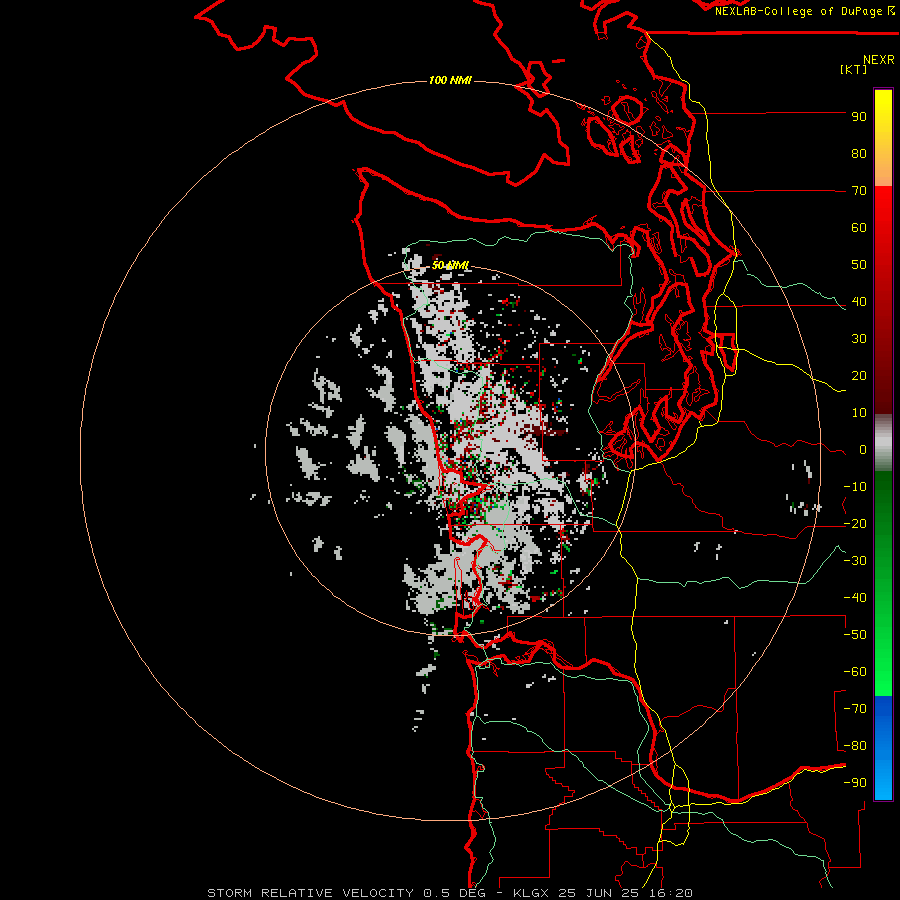900x900 pixels.
Task: Click the positive 90 scale value
Action: [859, 117]
